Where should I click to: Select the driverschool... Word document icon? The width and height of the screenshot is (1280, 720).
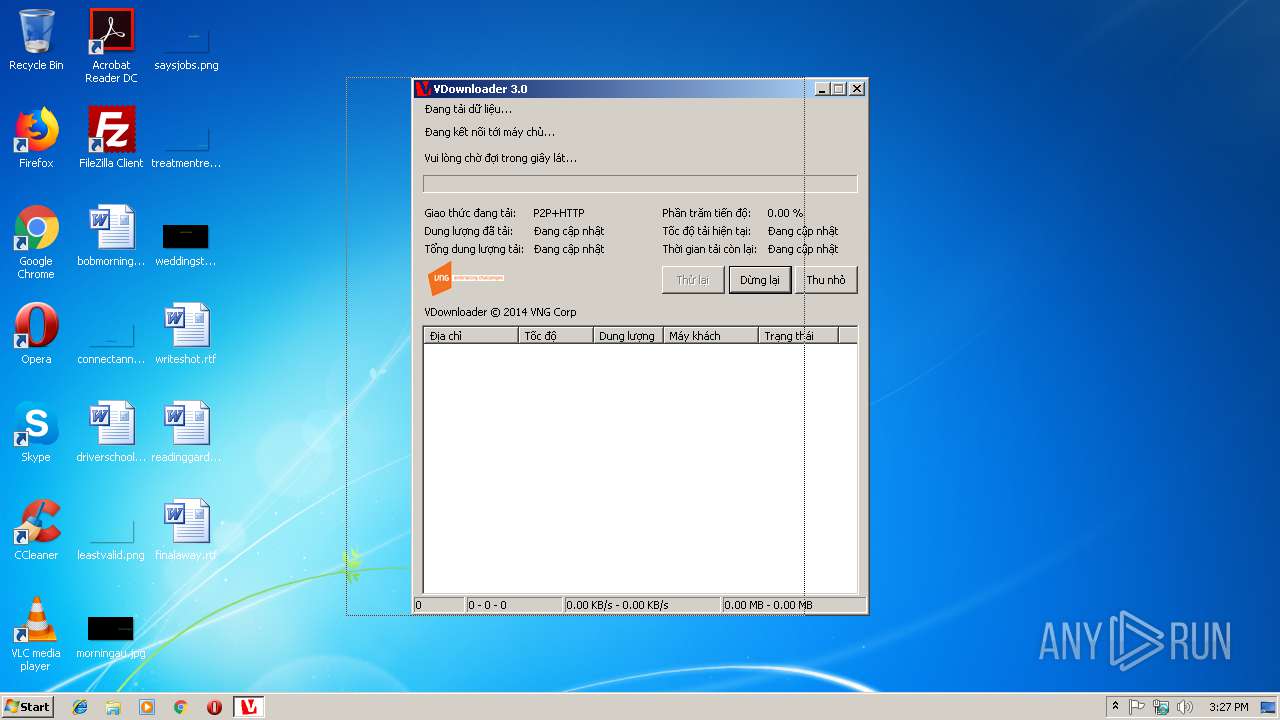click(111, 432)
